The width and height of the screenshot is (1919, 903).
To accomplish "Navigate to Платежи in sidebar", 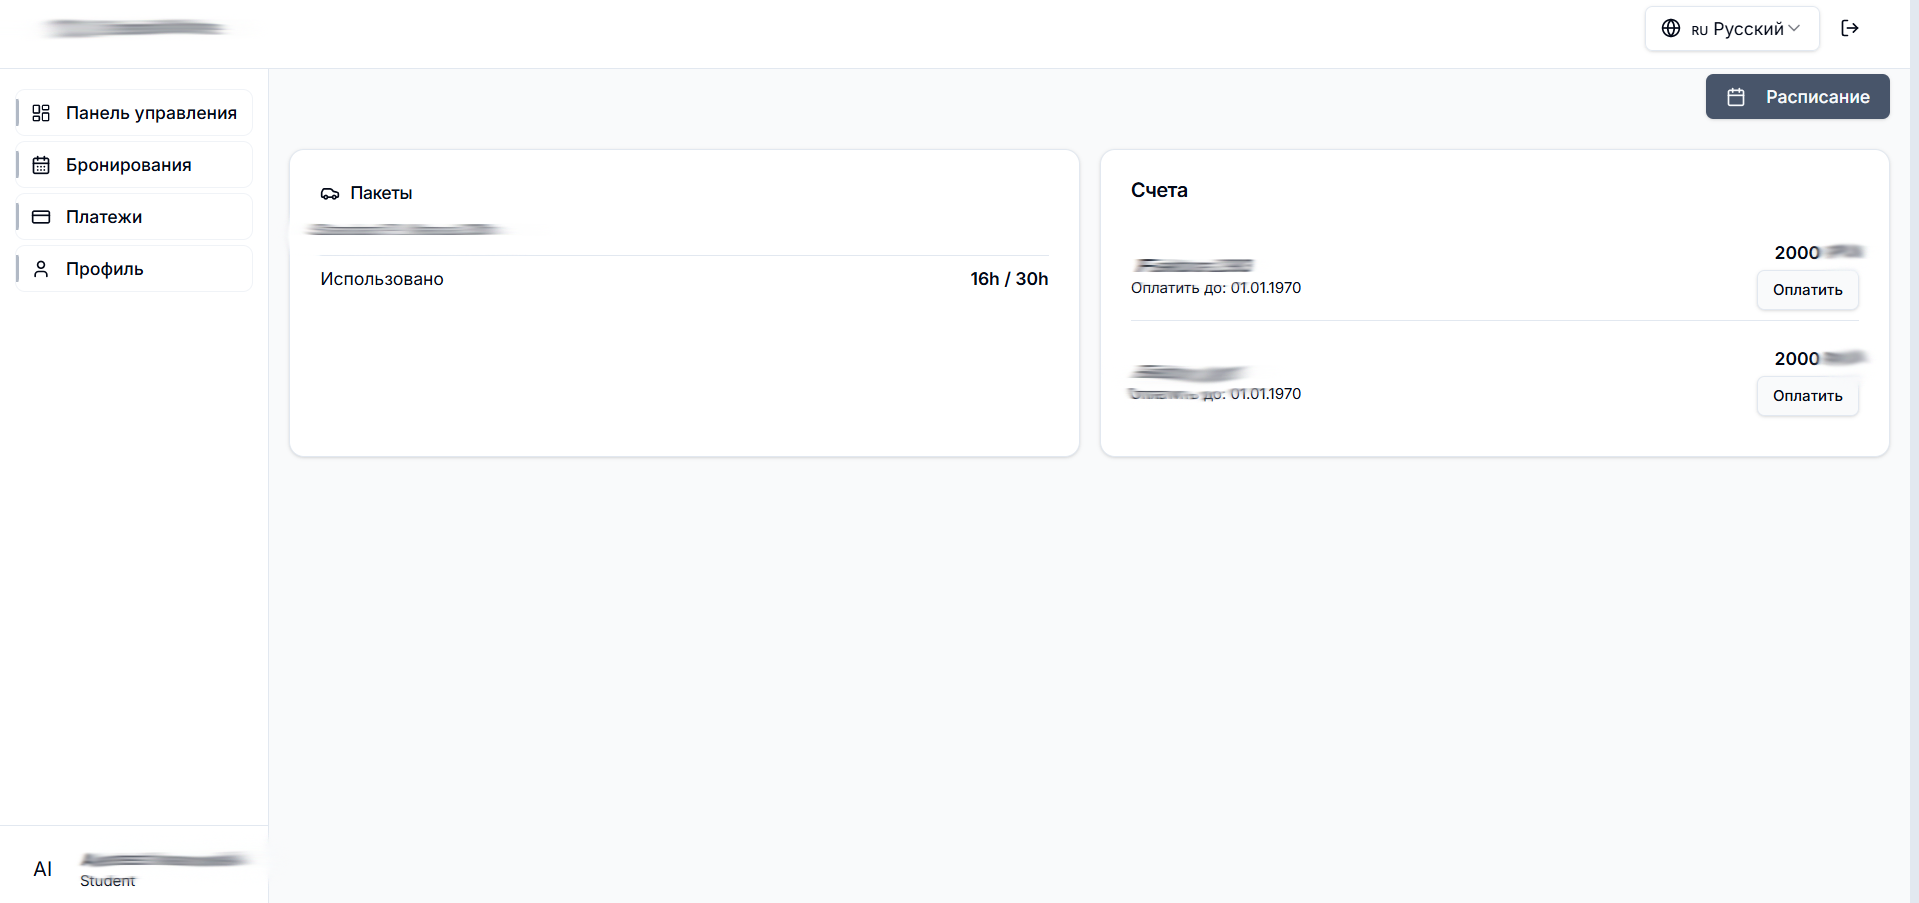I will click(104, 217).
